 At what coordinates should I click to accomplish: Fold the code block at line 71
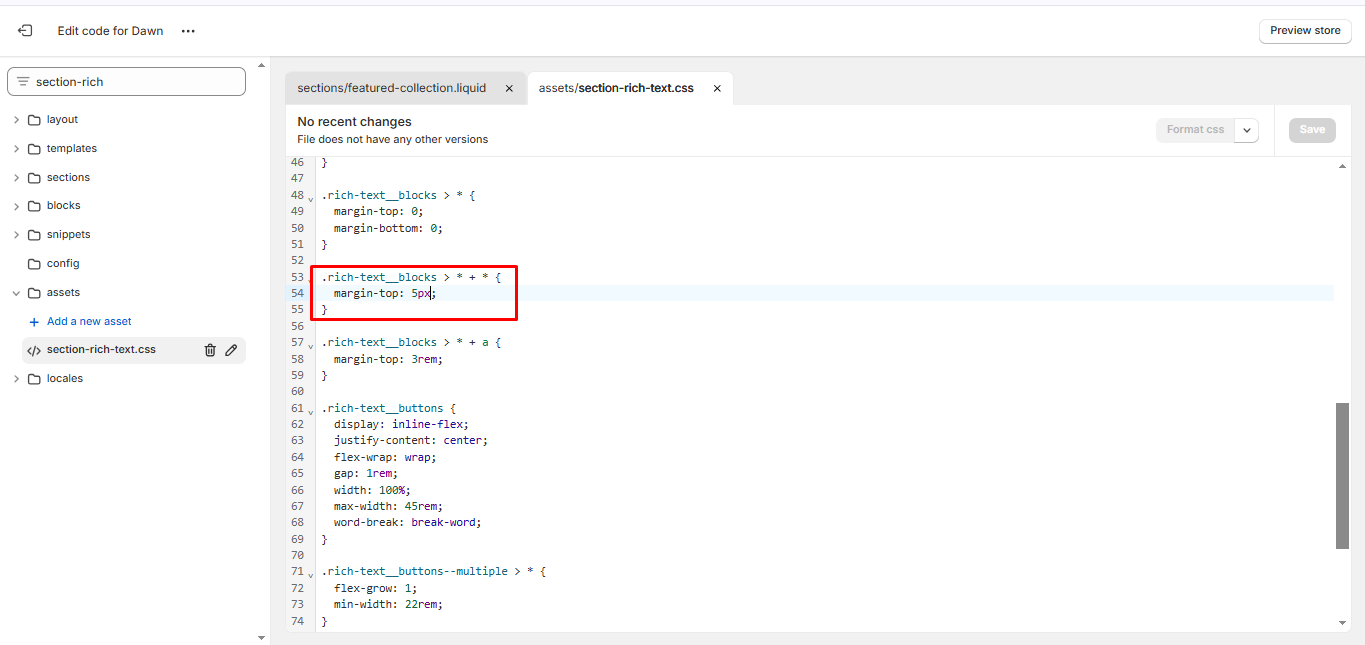[x=311, y=574]
